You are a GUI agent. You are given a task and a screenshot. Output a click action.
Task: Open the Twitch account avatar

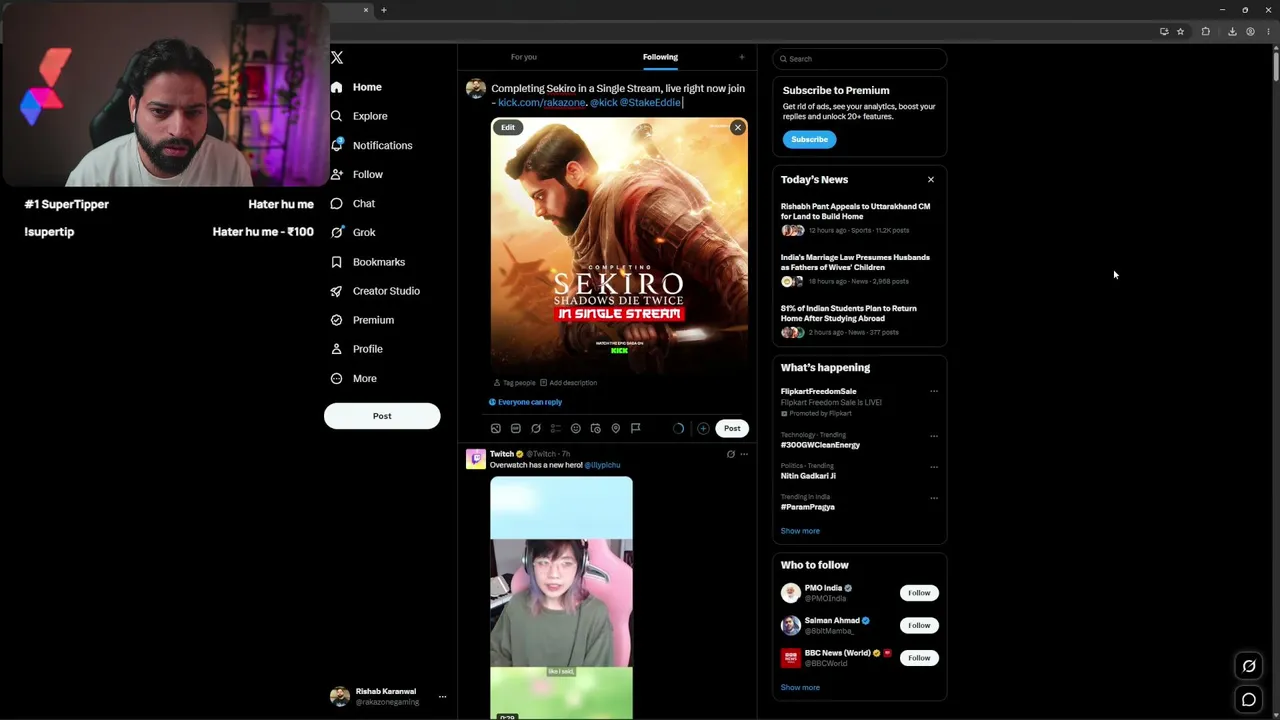point(476,459)
